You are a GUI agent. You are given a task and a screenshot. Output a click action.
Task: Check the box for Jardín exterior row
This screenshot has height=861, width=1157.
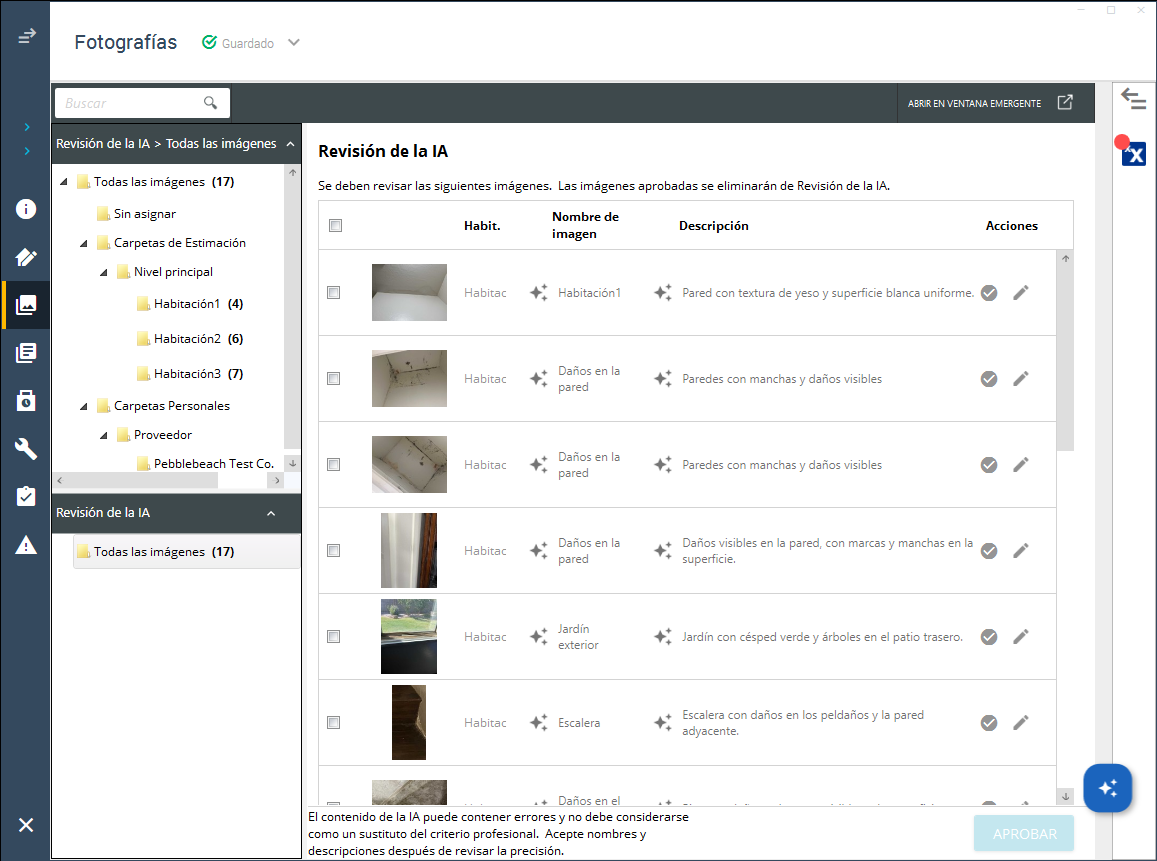coord(334,637)
